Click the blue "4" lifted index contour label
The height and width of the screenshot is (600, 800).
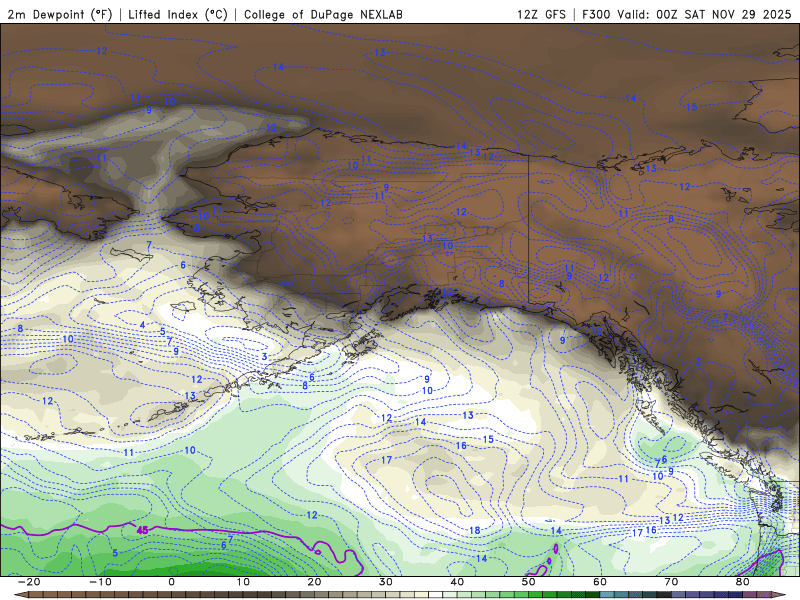143,325
